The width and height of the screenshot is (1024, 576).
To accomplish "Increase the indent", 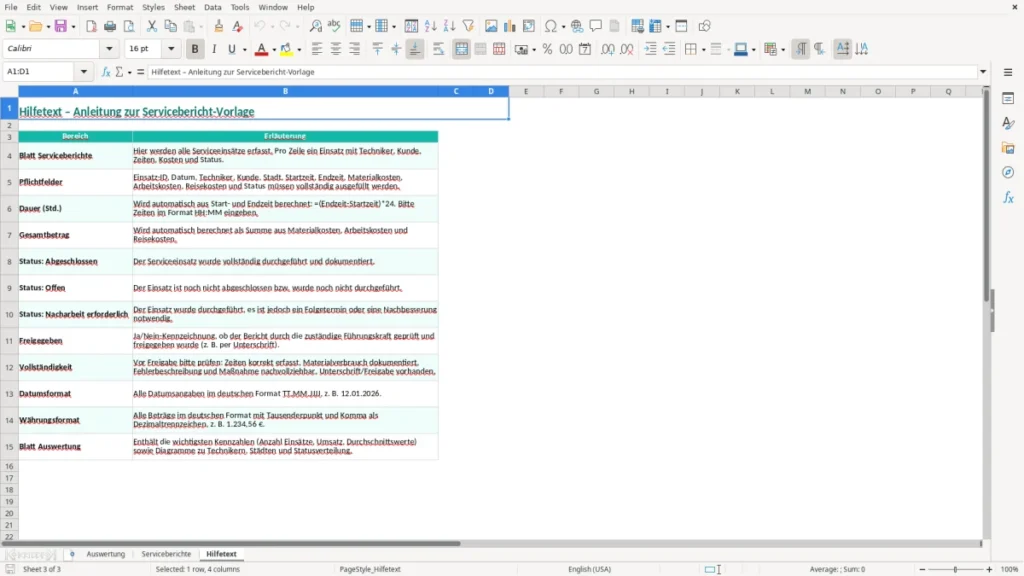I will (650, 49).
